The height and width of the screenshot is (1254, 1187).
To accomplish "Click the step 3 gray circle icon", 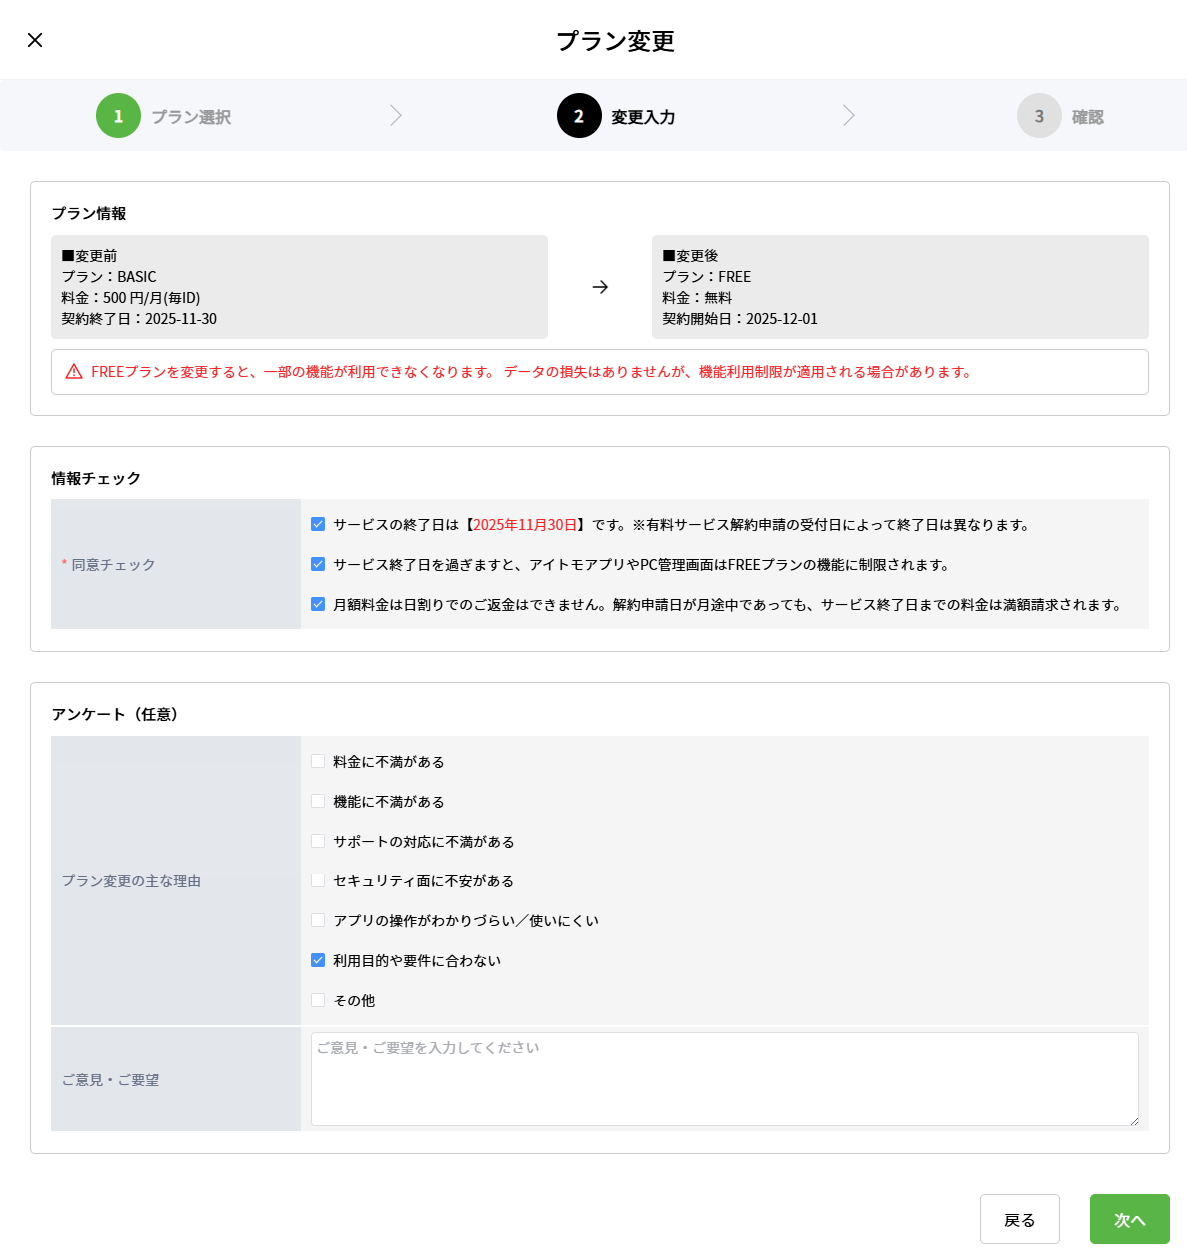I will [x=1039, y=116].
